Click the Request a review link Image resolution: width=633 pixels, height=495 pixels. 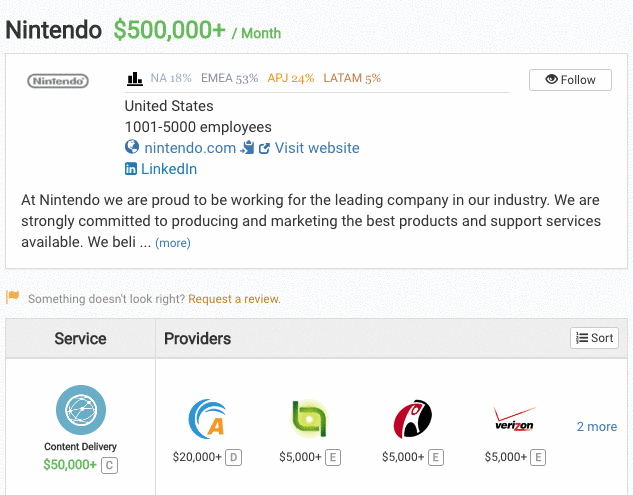tap(234, 299)
